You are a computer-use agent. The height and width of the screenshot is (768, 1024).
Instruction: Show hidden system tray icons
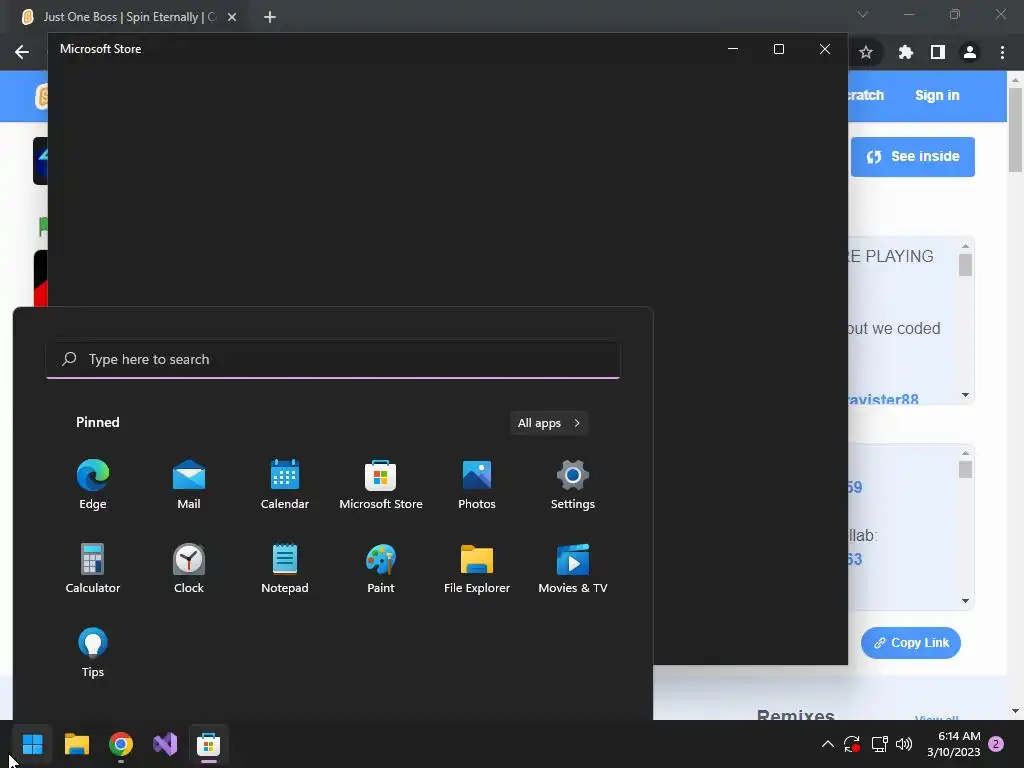(x=827, y=744)
